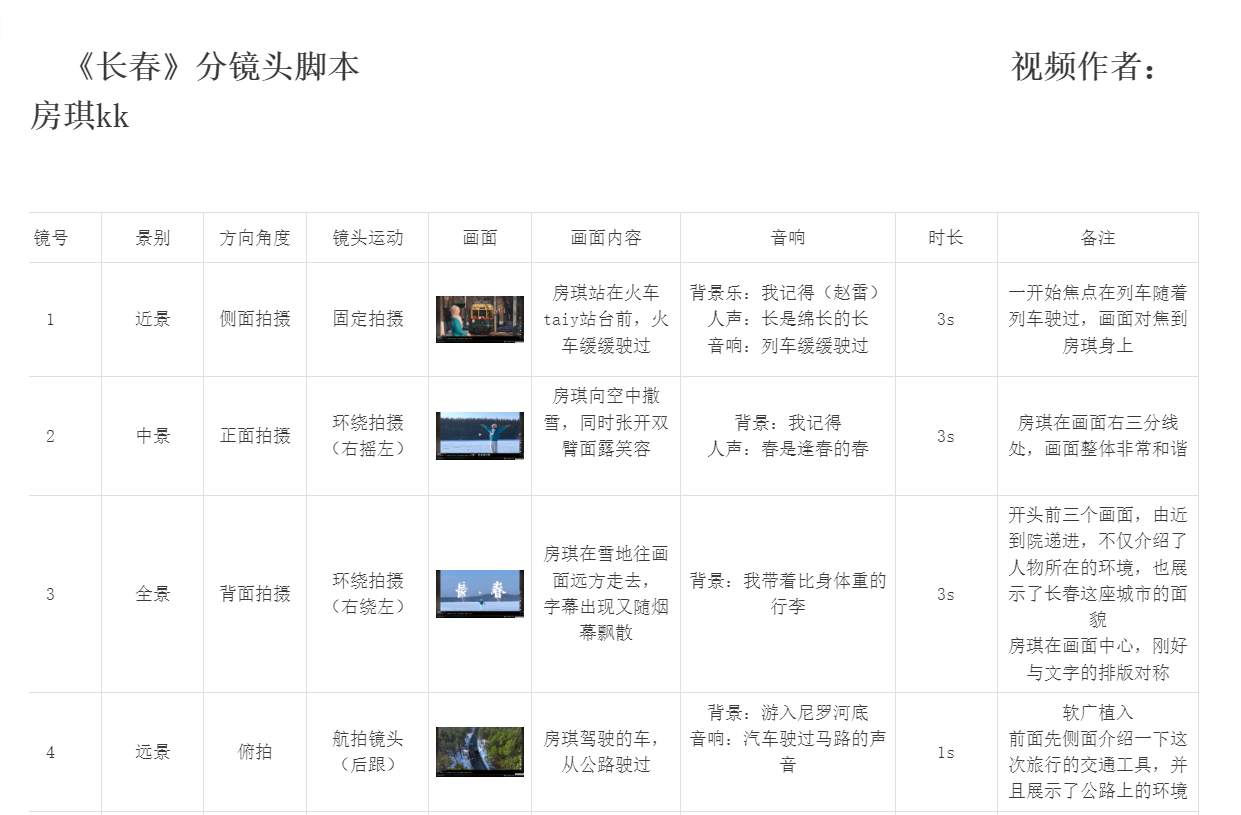Click the 备注 column header

[1098, 238]
